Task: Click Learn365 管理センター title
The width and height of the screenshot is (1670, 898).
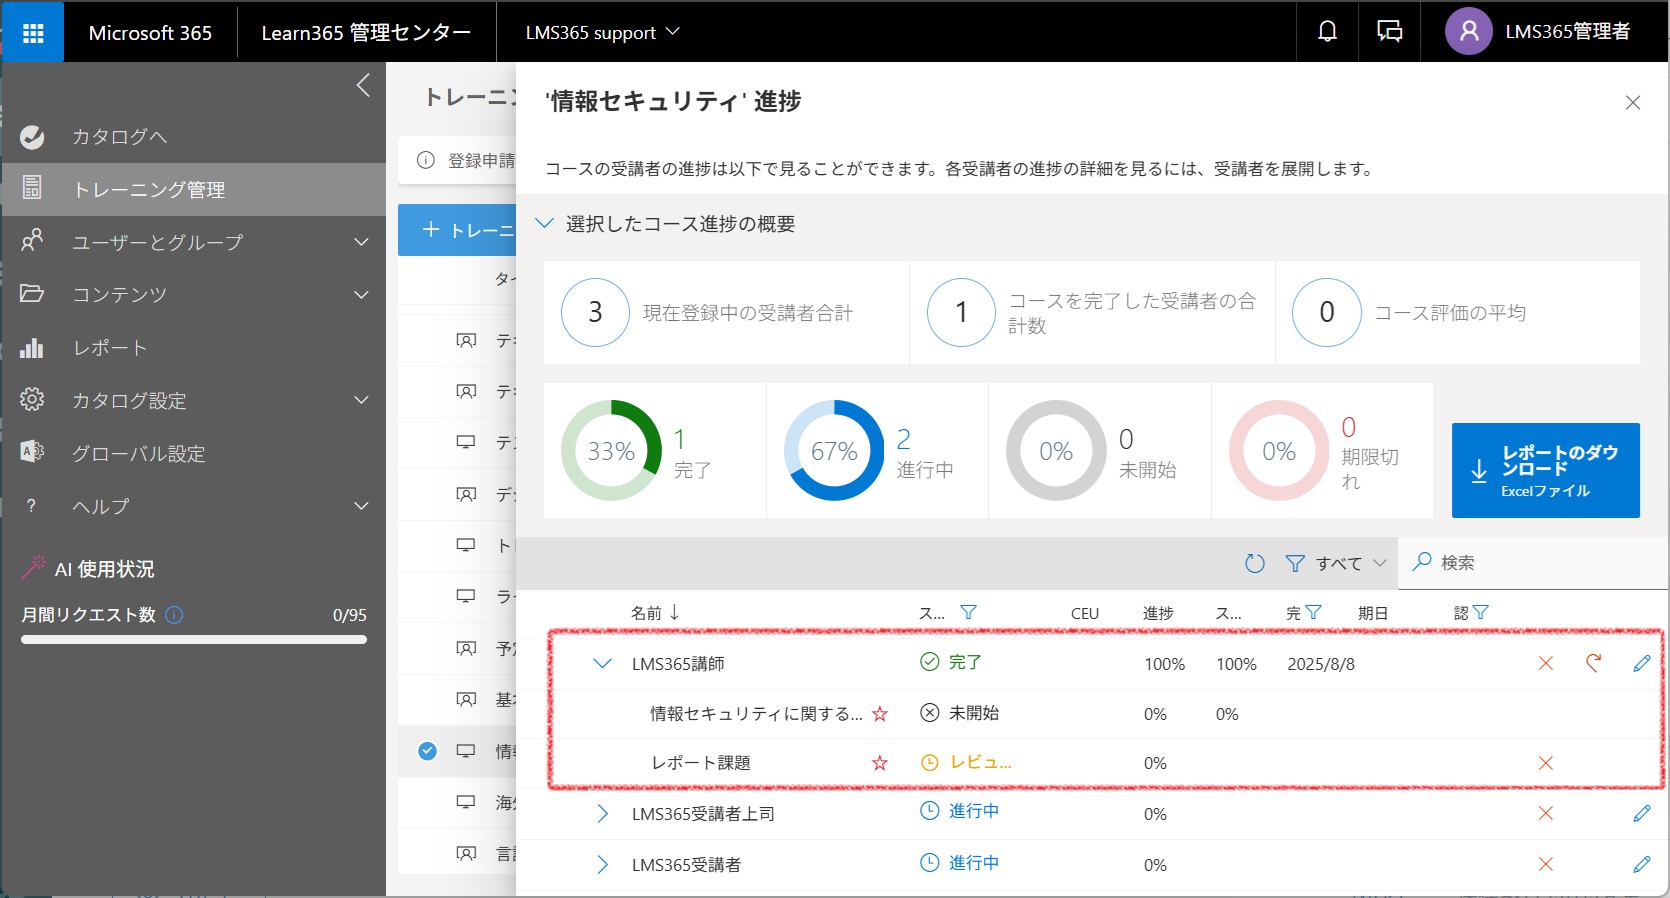Action: 366,33
